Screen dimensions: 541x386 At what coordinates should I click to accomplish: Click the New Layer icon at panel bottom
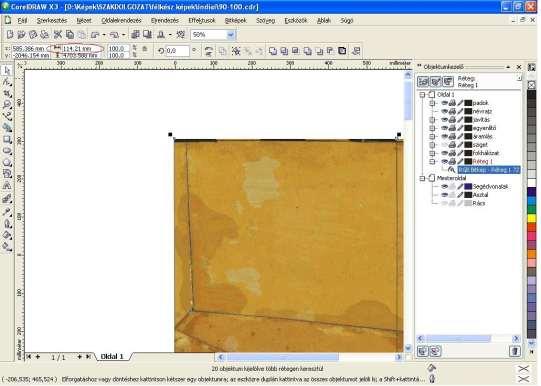tap(423, 351)
